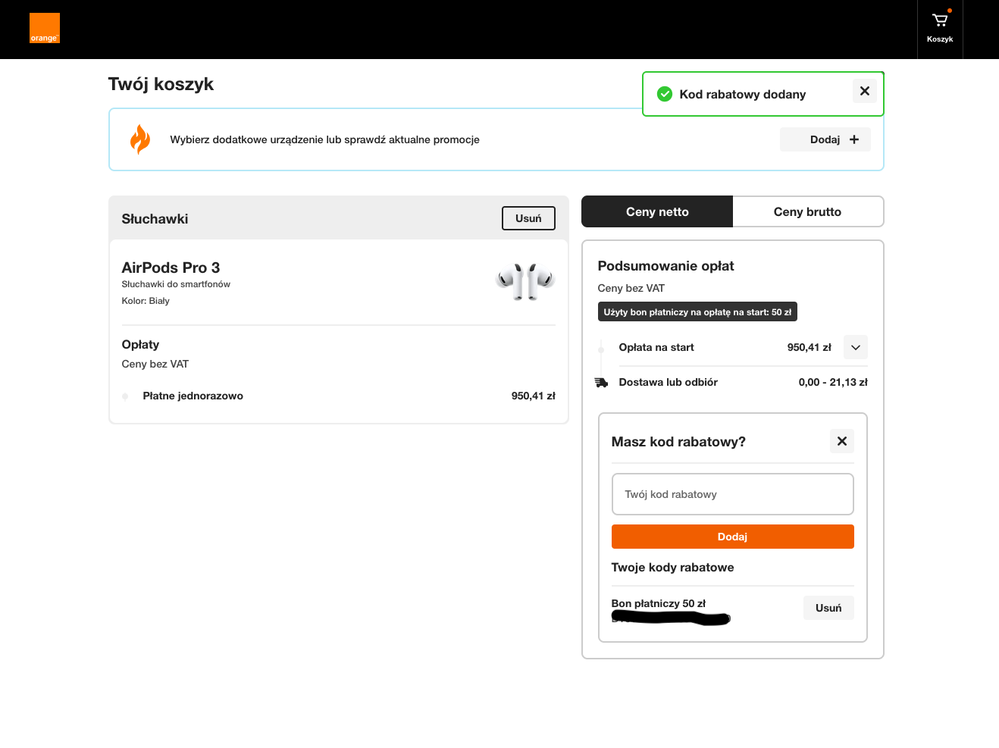
Task: Click the Użyty bon płatniczy badge
Action: (x=697, y=312)
